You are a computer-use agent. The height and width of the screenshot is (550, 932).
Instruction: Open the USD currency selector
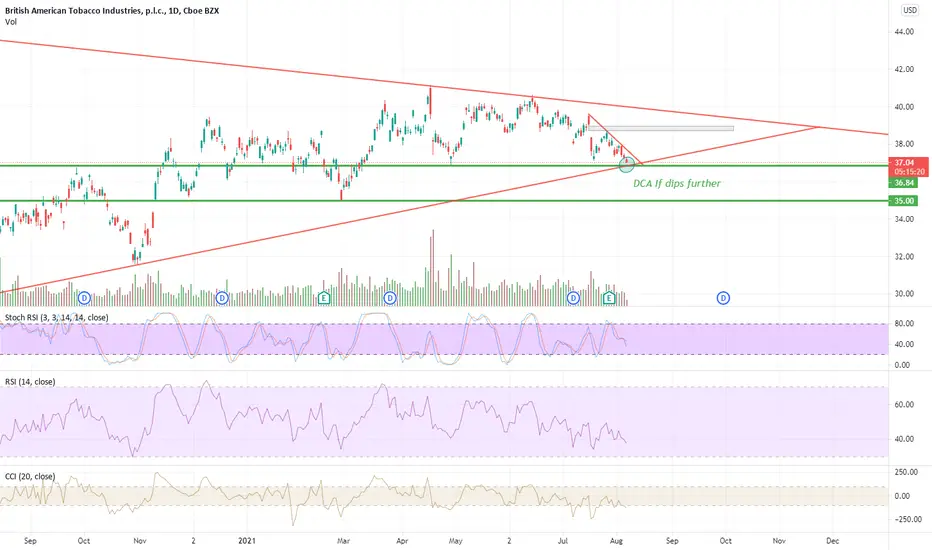[910, 10]
